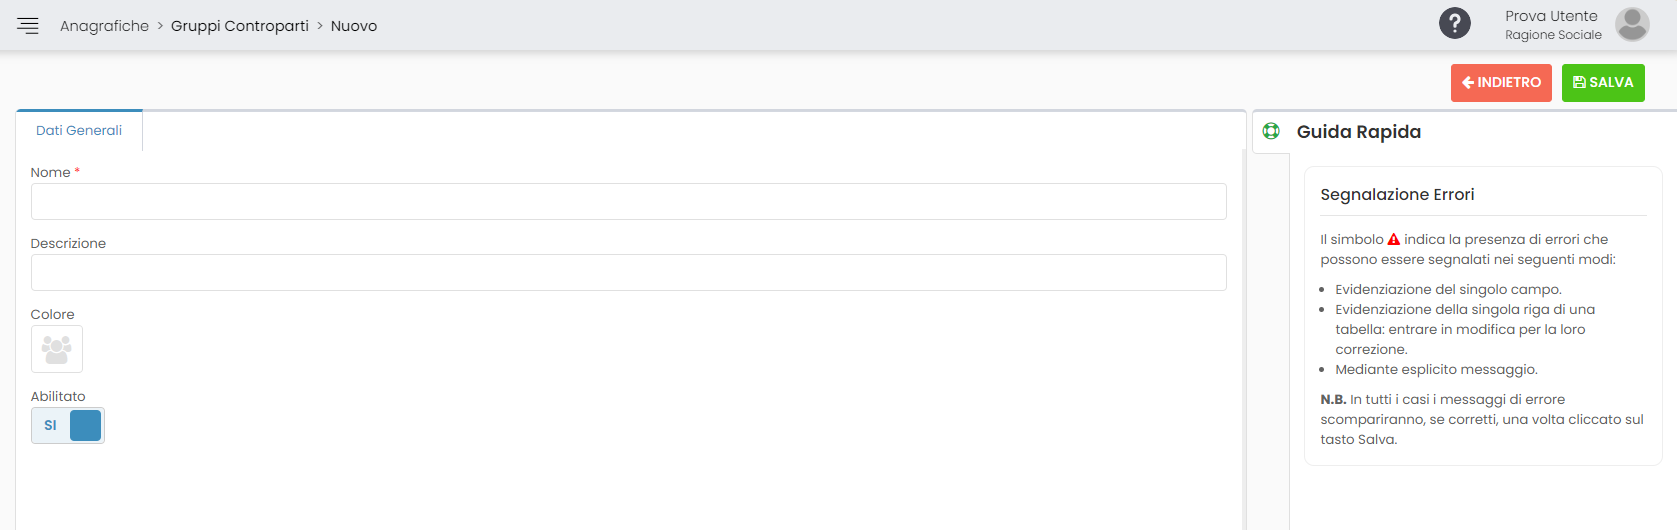Click the Guida Rapida panel heading

tap(1358, 132)
